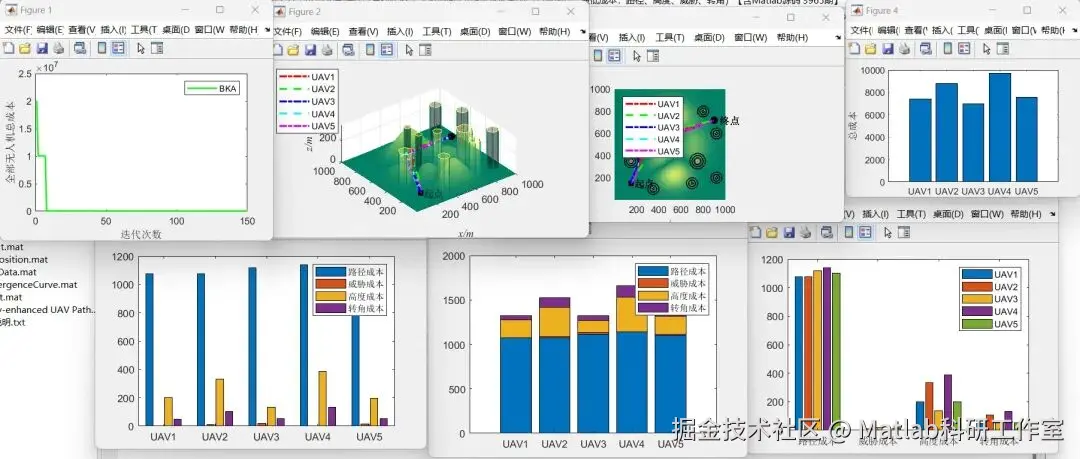The image size is (1080, 459).
Task: Click the green BKA legend line in Figure 1
Action: pos(201,88)
